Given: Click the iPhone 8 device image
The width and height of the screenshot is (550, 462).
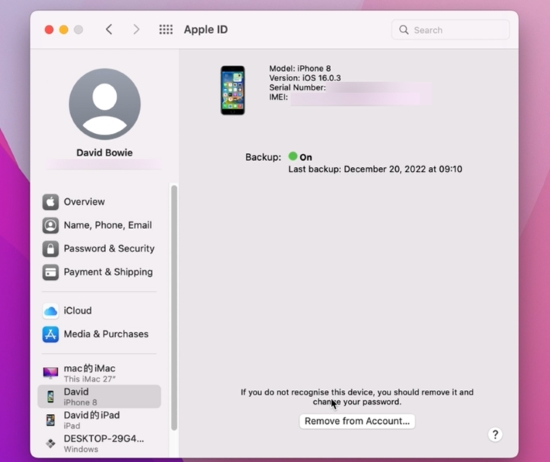Looking at the screenshot, I should tap(233, 90).
